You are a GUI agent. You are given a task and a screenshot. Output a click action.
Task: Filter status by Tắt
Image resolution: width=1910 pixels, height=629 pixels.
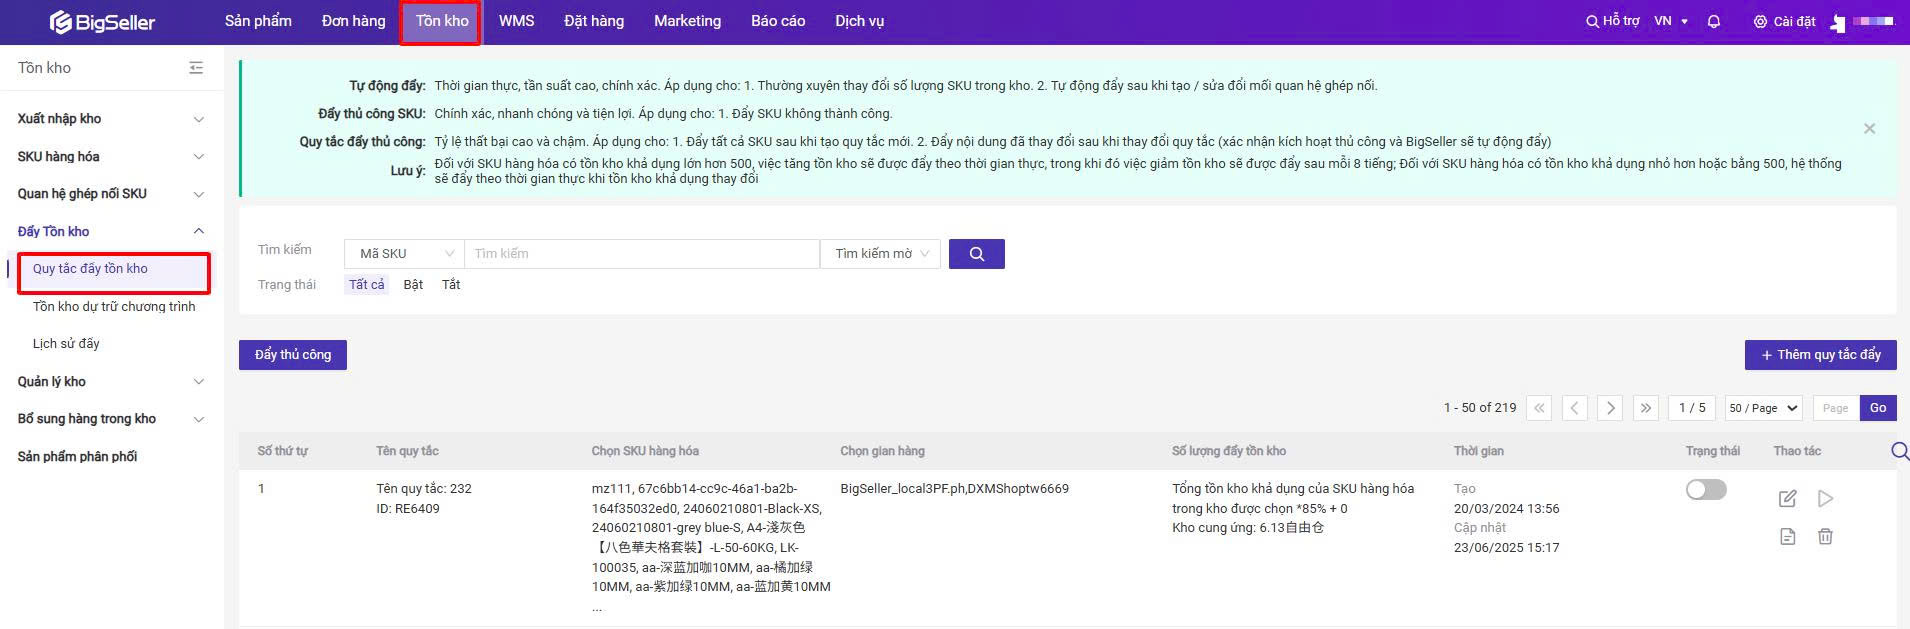(x=451, y=285)
